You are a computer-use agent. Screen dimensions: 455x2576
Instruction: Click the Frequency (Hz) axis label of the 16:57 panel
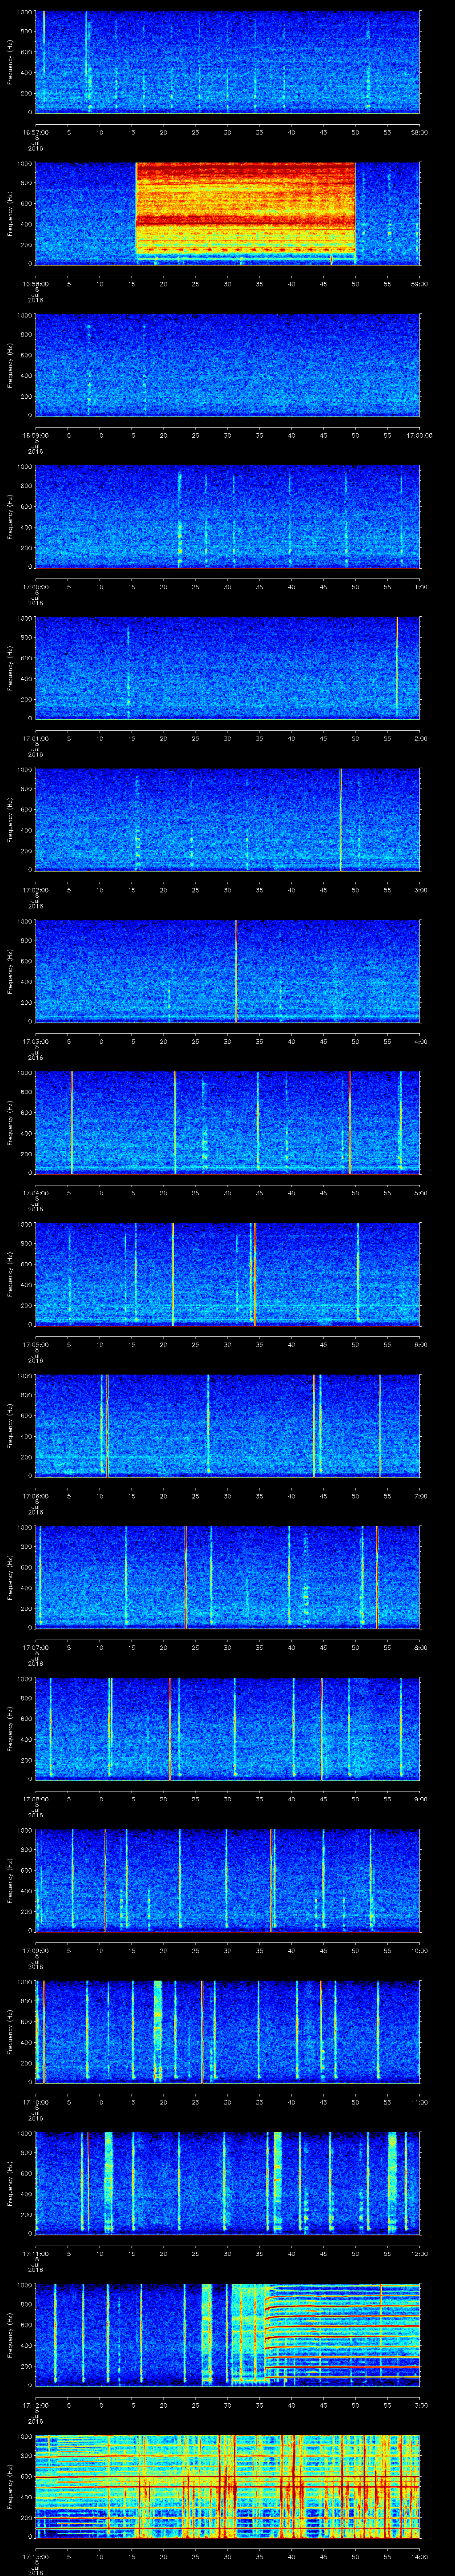[x=11, y=62]
